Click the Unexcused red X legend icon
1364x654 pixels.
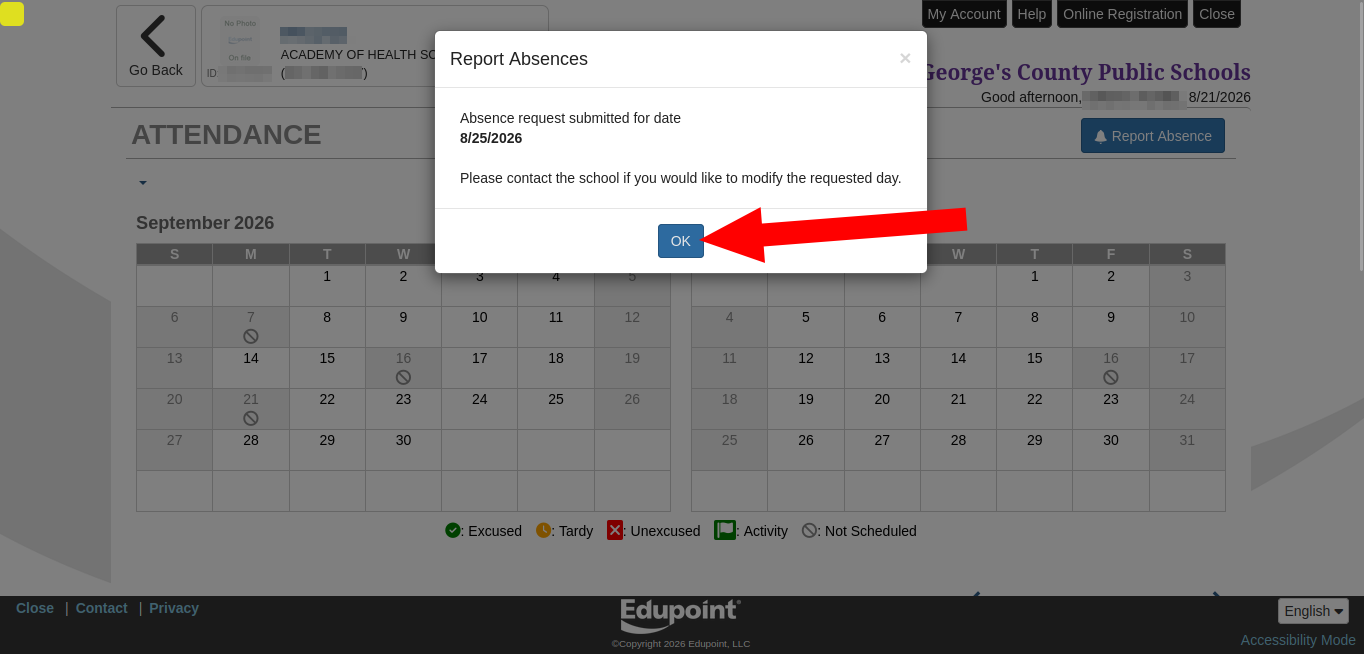pyautogui.click(x=615, y=530)
